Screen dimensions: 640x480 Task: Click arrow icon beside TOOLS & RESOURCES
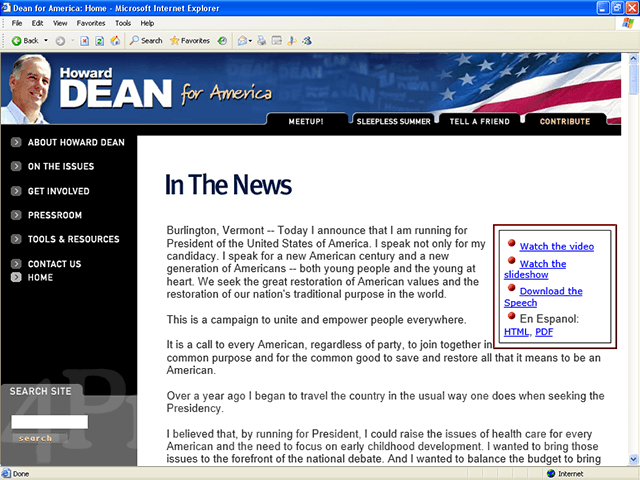[x=16, y=239]
